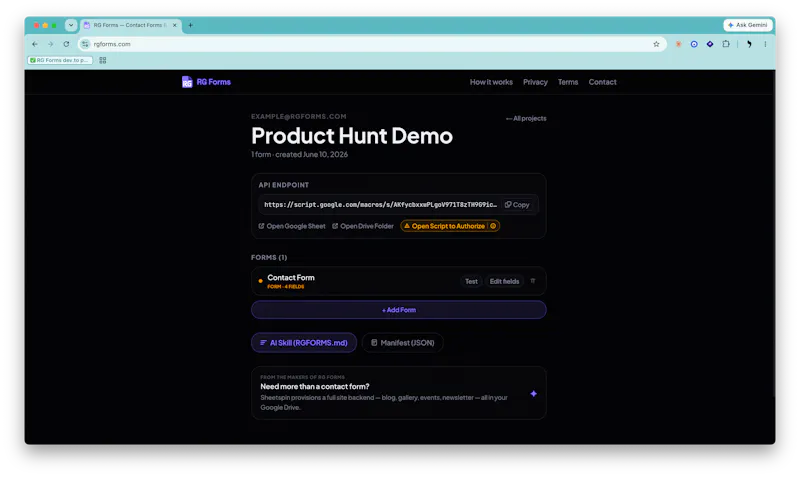
Task: Click info icon beside Open Script to Authorize
Action: point(493,226)
